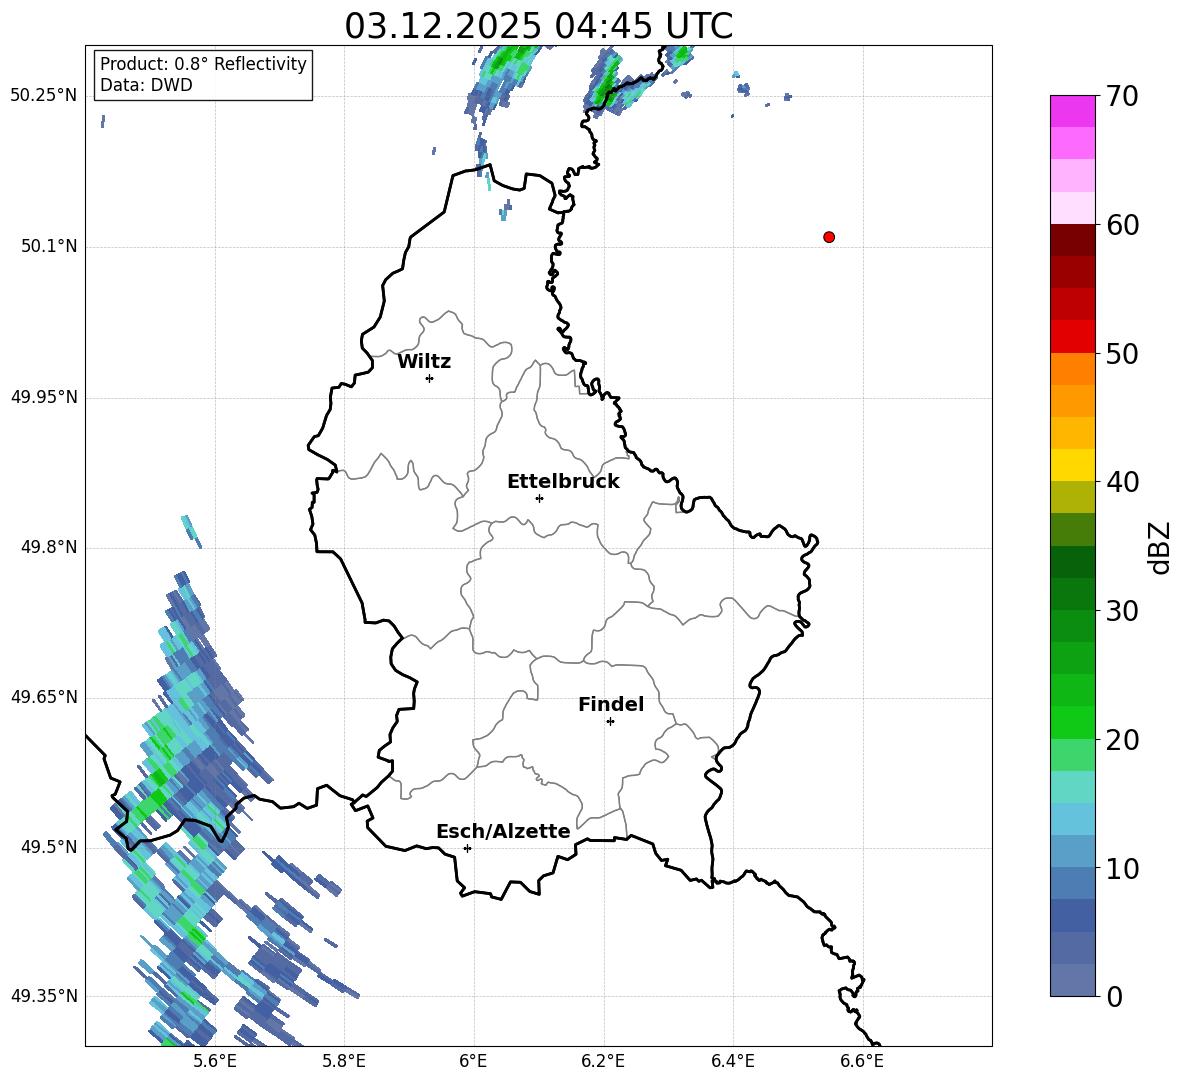Viewport: 1184px width, 1081px height.
Task: Click the 49.95°N latitude label
Action: pyautogui.click(x=44, y=396)
